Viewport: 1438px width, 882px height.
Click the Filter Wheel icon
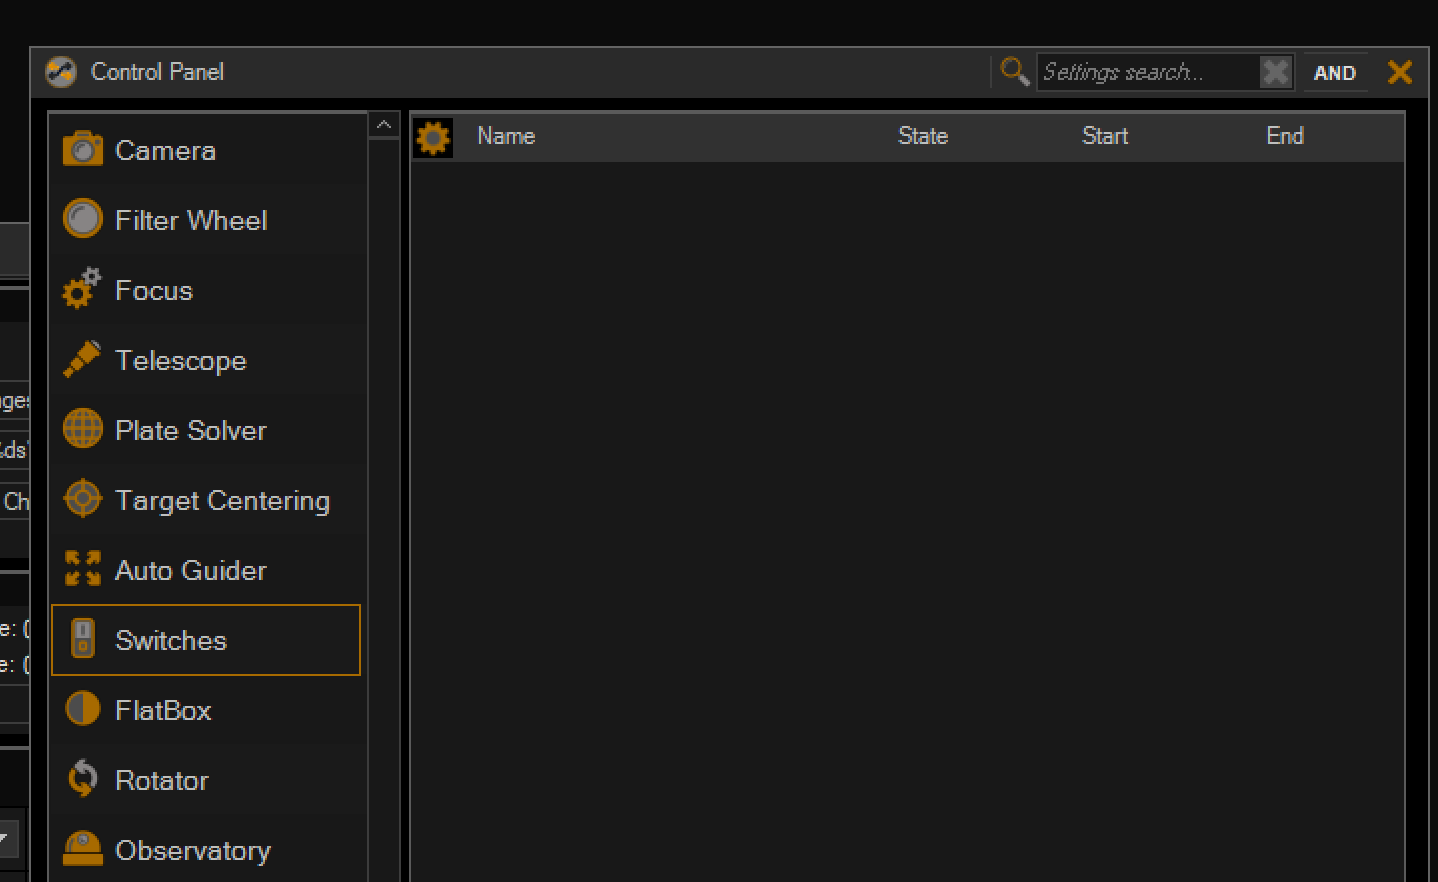pyautogui.click(x=82, y=219)
